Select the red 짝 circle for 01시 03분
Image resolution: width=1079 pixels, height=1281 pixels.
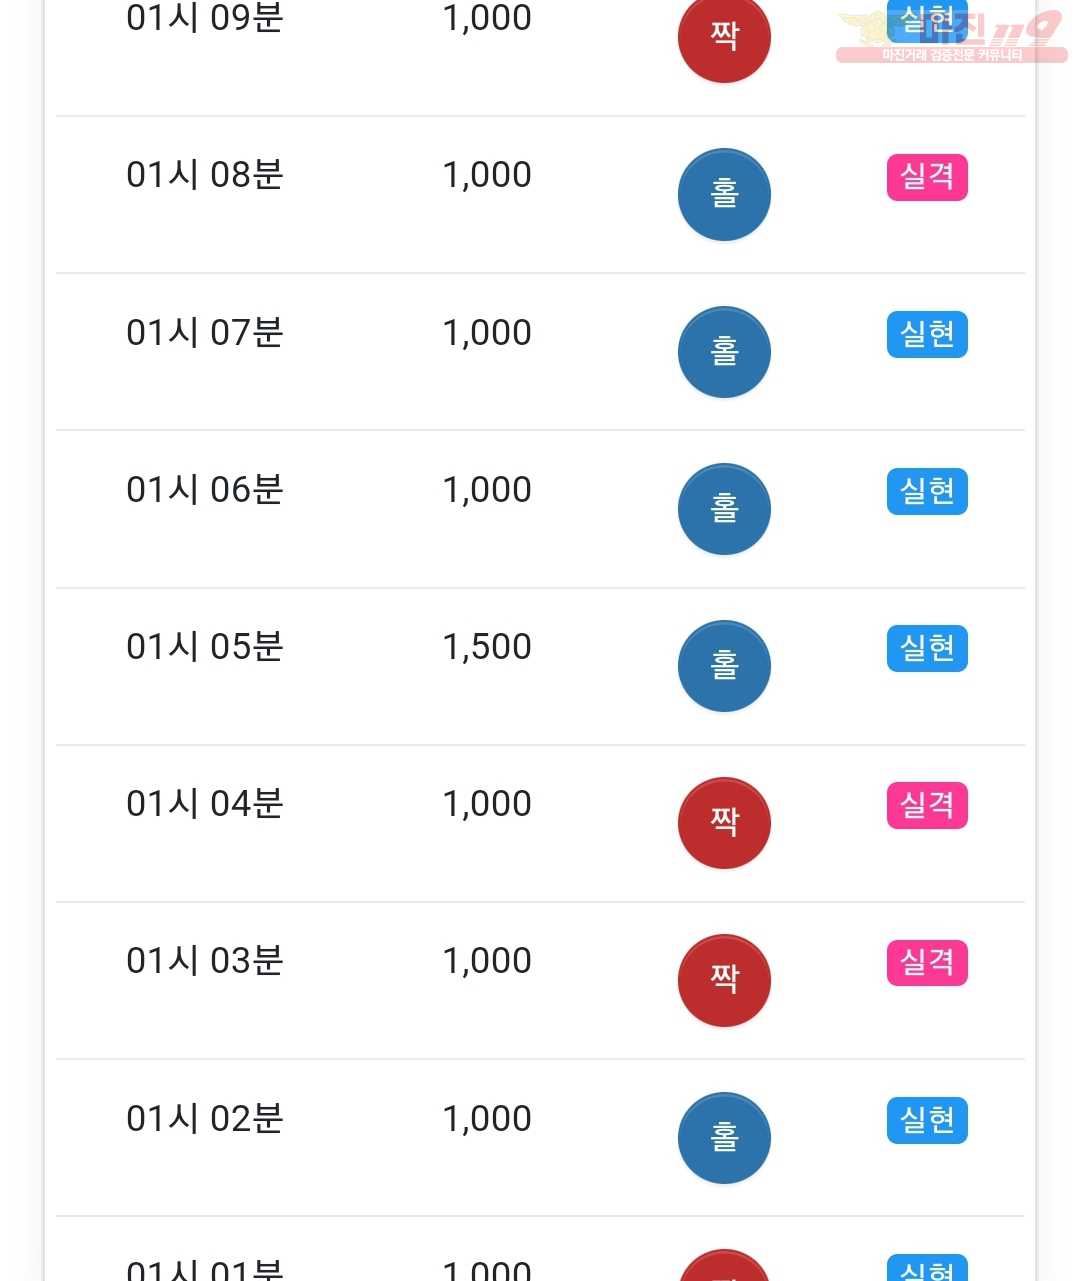click(x=724, y=979)
